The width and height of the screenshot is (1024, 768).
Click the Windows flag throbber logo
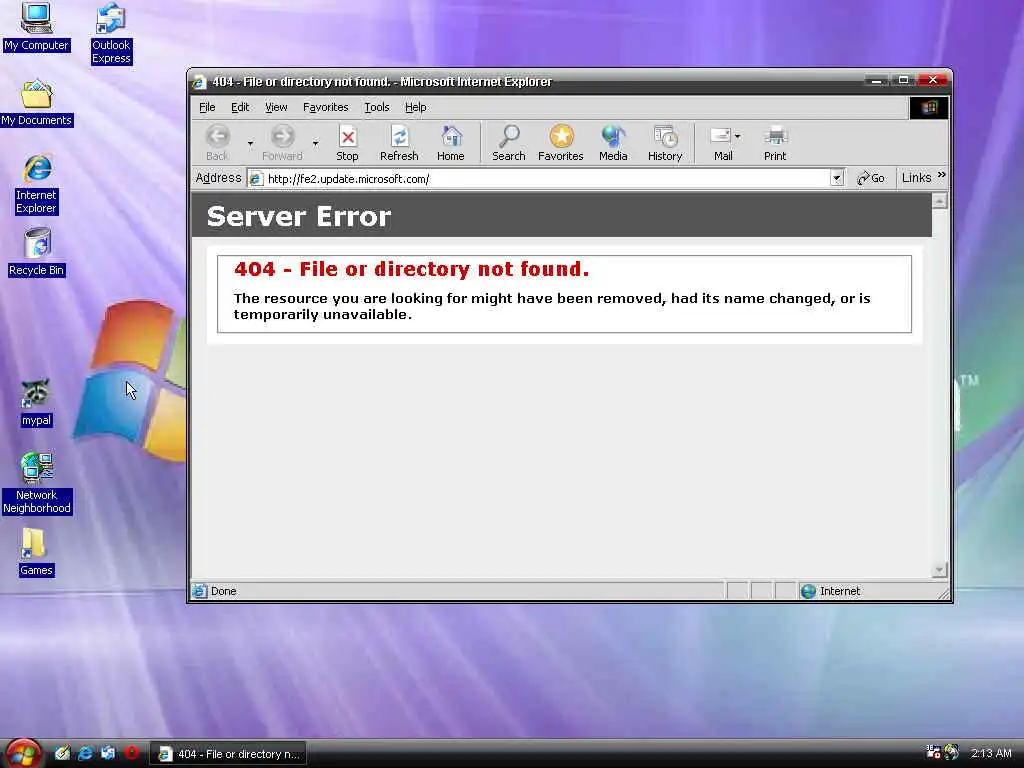929,108
